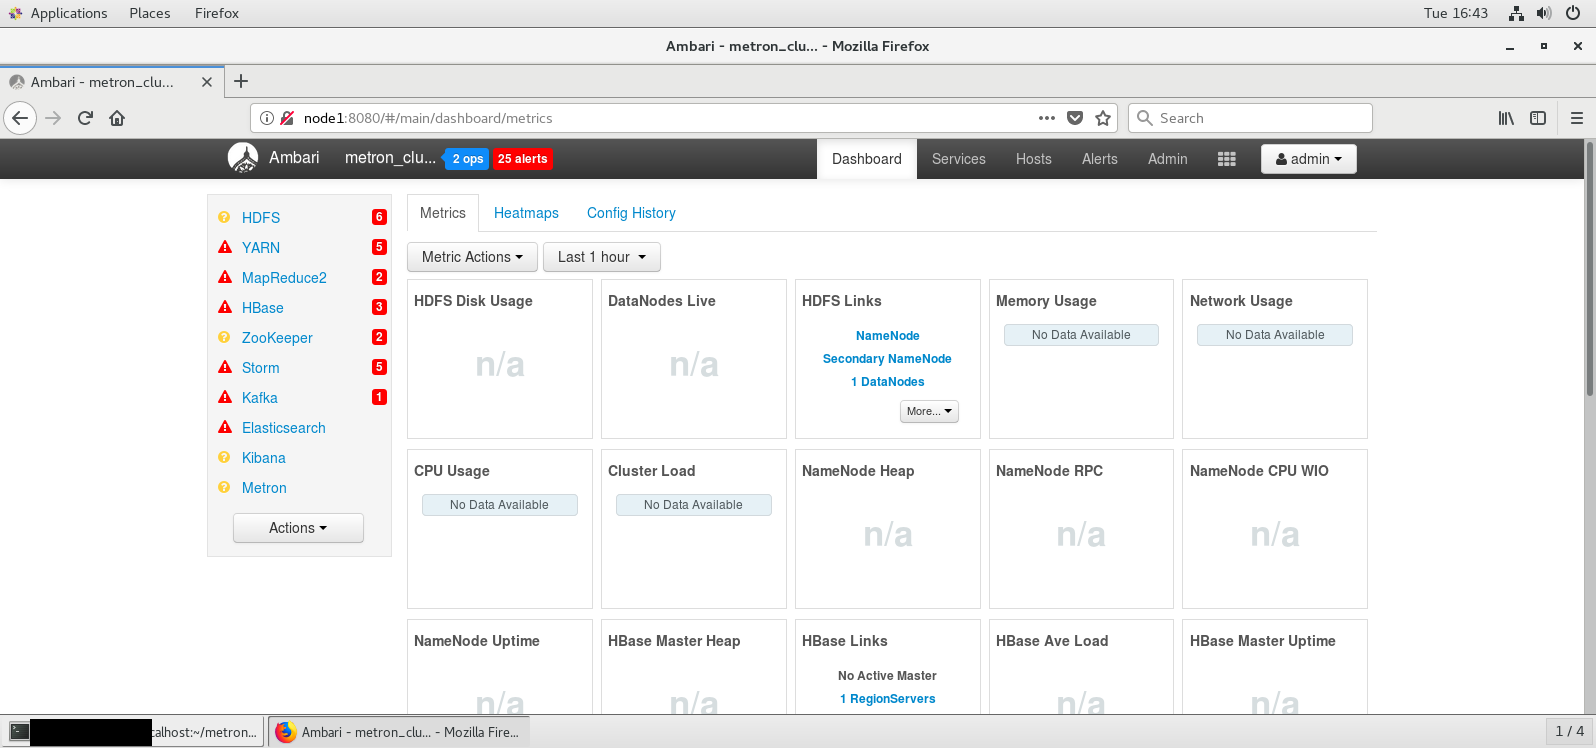Open the Ambari views grid icon
The height and width of the screenshot is (748, 1596).
(1226, 159)
